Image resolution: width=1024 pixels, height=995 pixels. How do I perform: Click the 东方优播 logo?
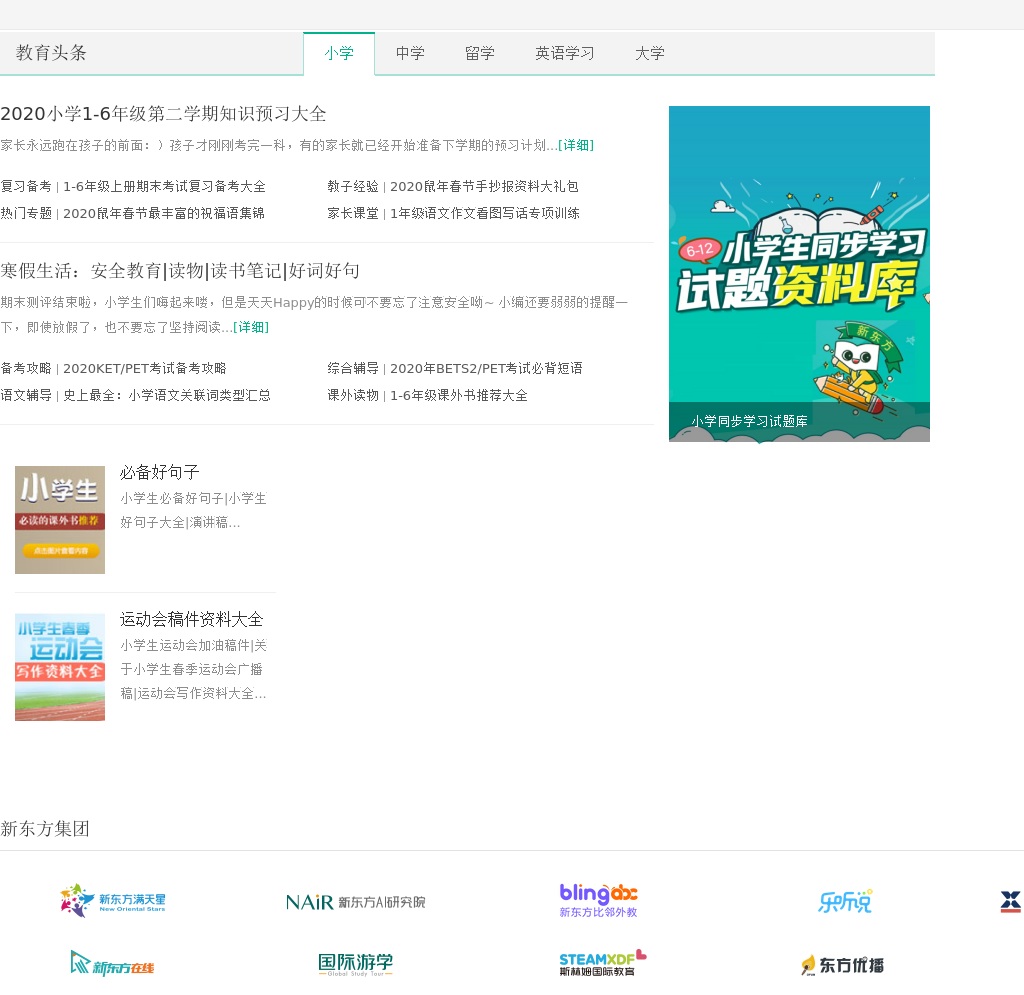(x=842, y=965)
